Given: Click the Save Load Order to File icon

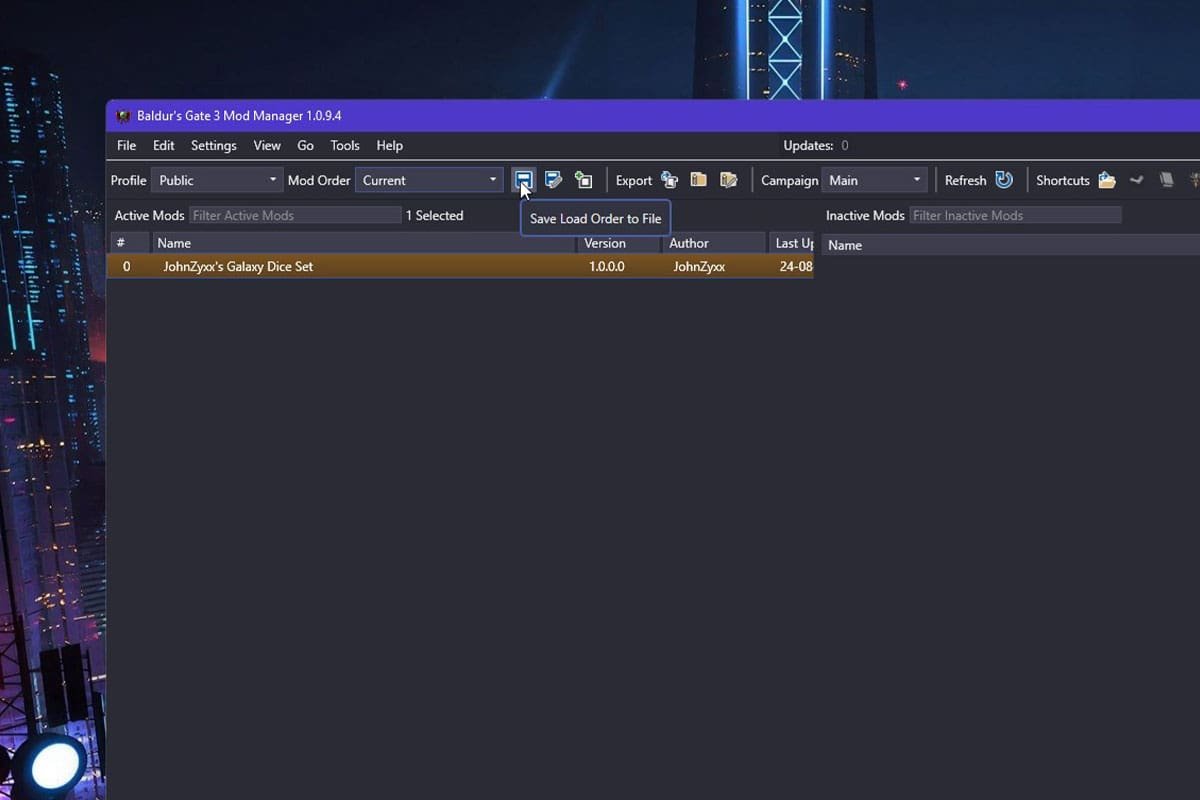Looking at the screenshot, I should click(523, 180).
